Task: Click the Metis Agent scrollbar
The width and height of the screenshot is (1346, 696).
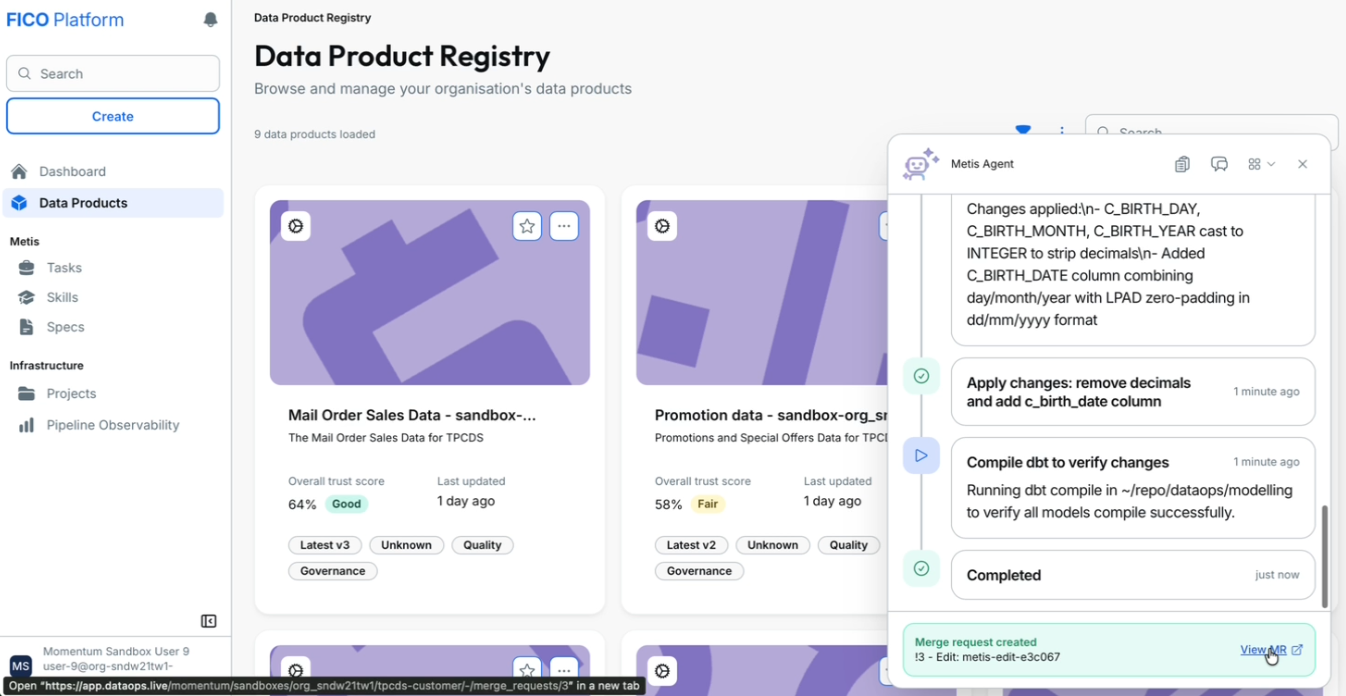Action: 1325,556
